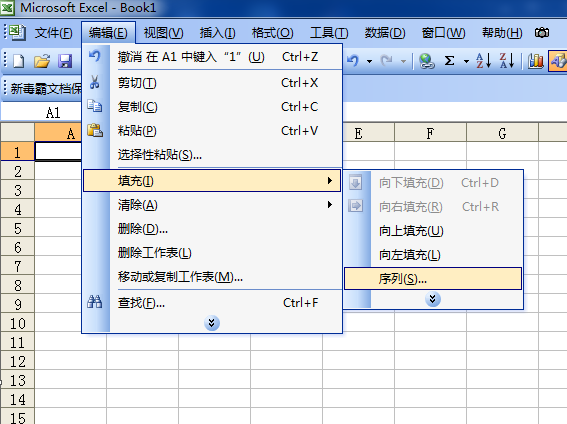567x424 pixels.
Task: Click the Drawing toolbar icon
Action: pyautogui.click(x=558, y=61)
